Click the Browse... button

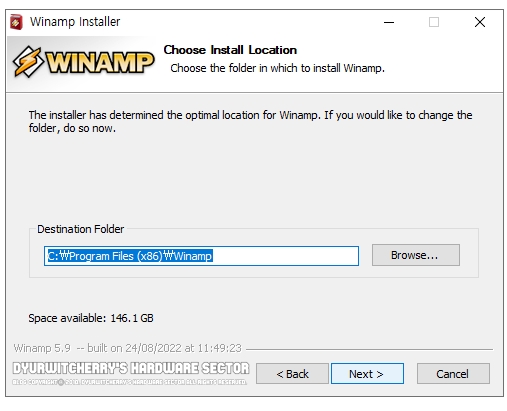[416, 255]
